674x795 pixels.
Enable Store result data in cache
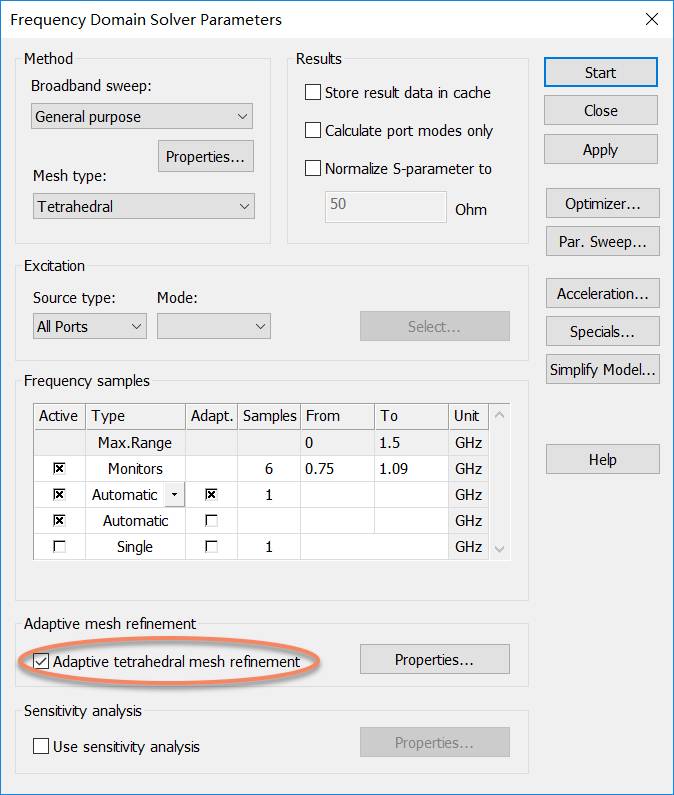point(313,92)
